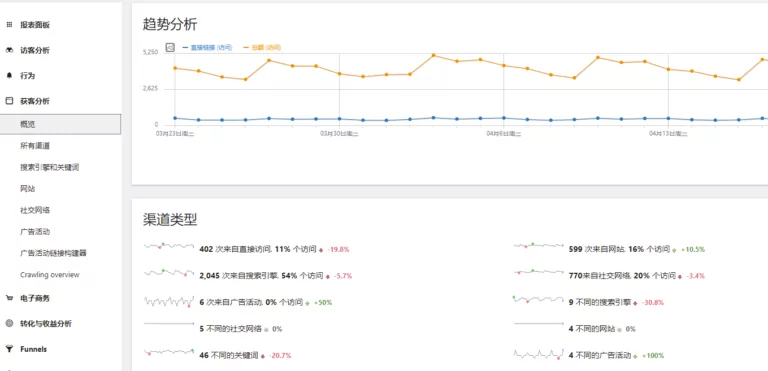Screen dimensions: 768x371
Task: Click the -19.8% evolution value
Action: pos(338,249)
